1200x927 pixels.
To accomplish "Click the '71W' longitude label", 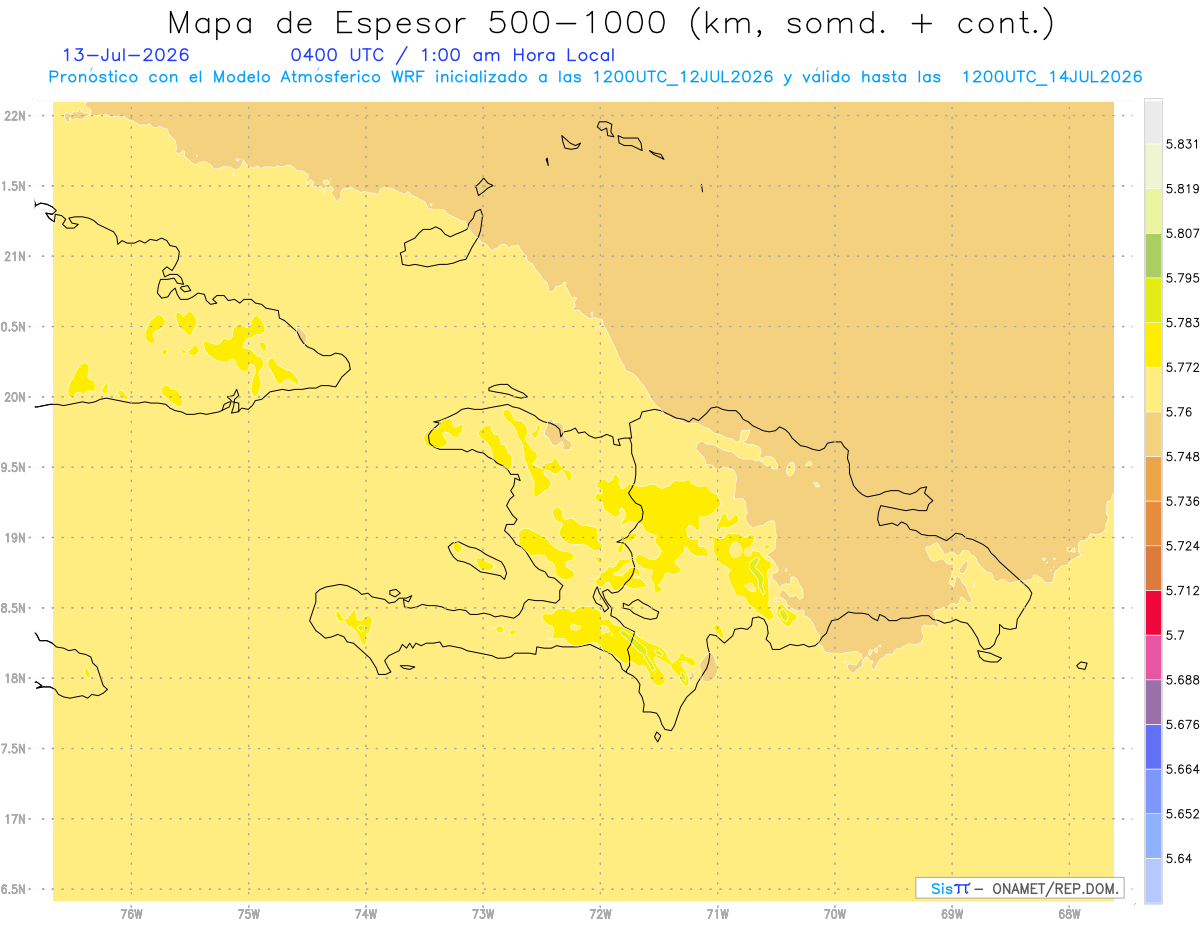I will (x=717, y=914).
